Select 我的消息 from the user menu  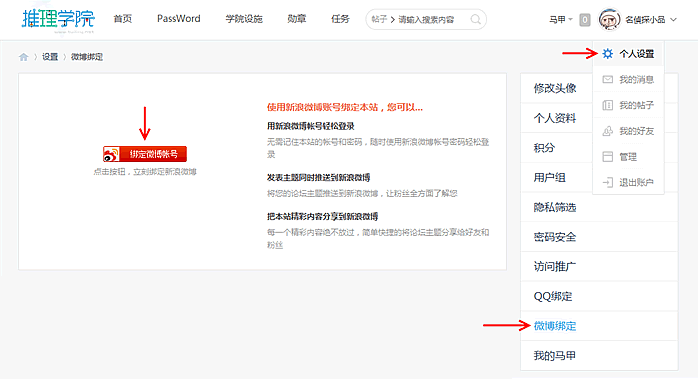click(628, 80)
